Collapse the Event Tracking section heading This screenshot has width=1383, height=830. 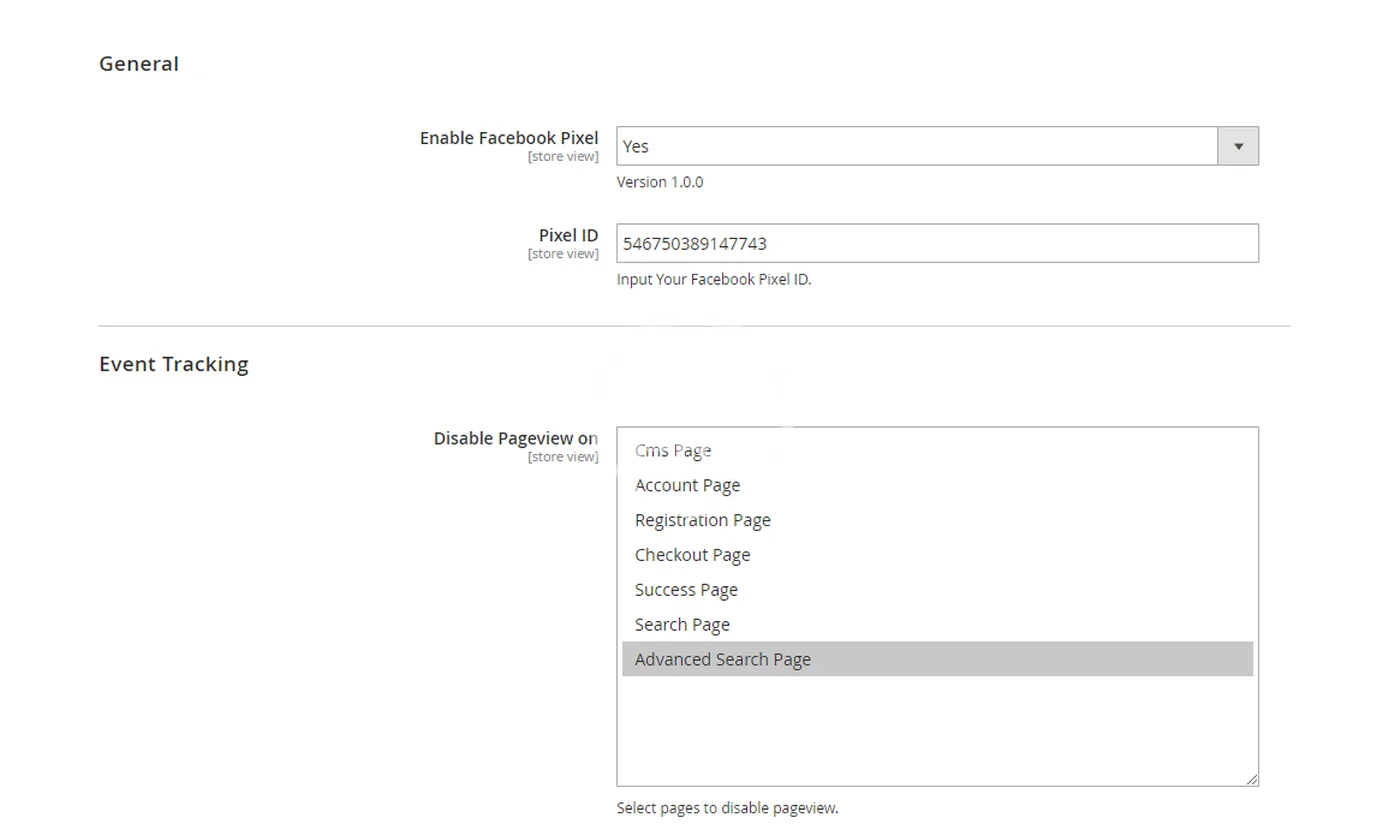click(174, 364)
